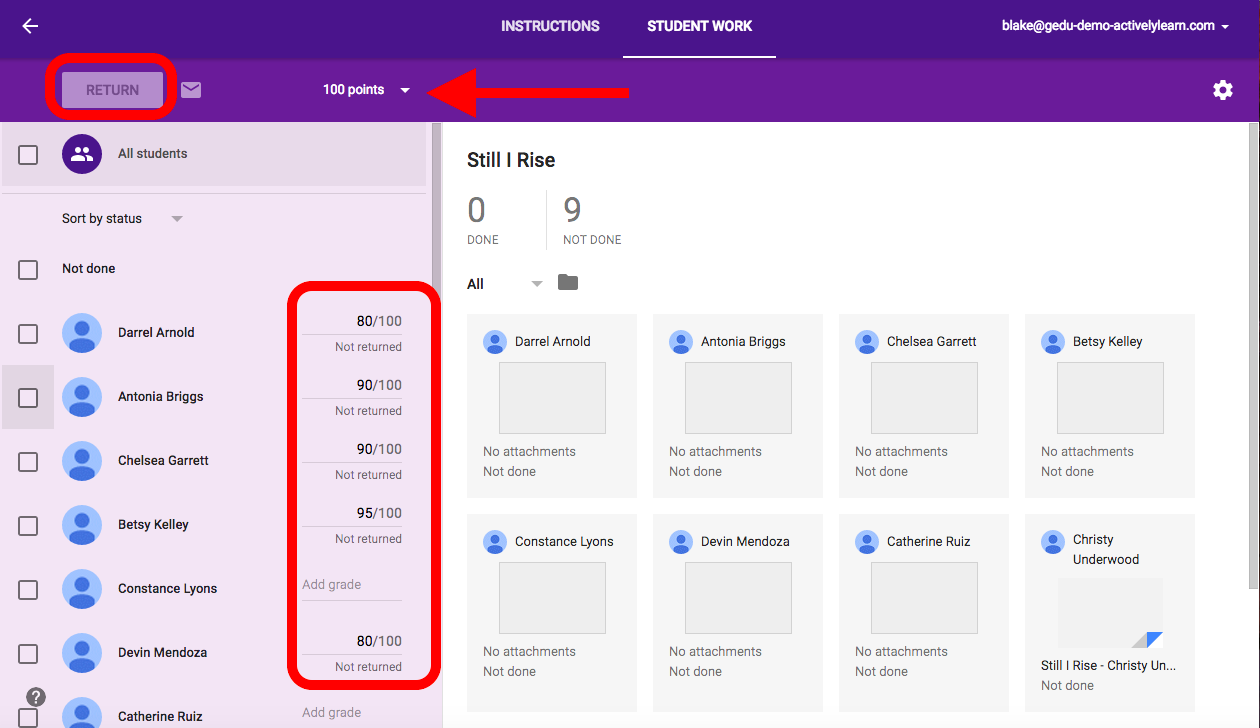Open Antonia Briggs's empty work thumbnail
Screen dimensions: 1260x728
[738, 398]
